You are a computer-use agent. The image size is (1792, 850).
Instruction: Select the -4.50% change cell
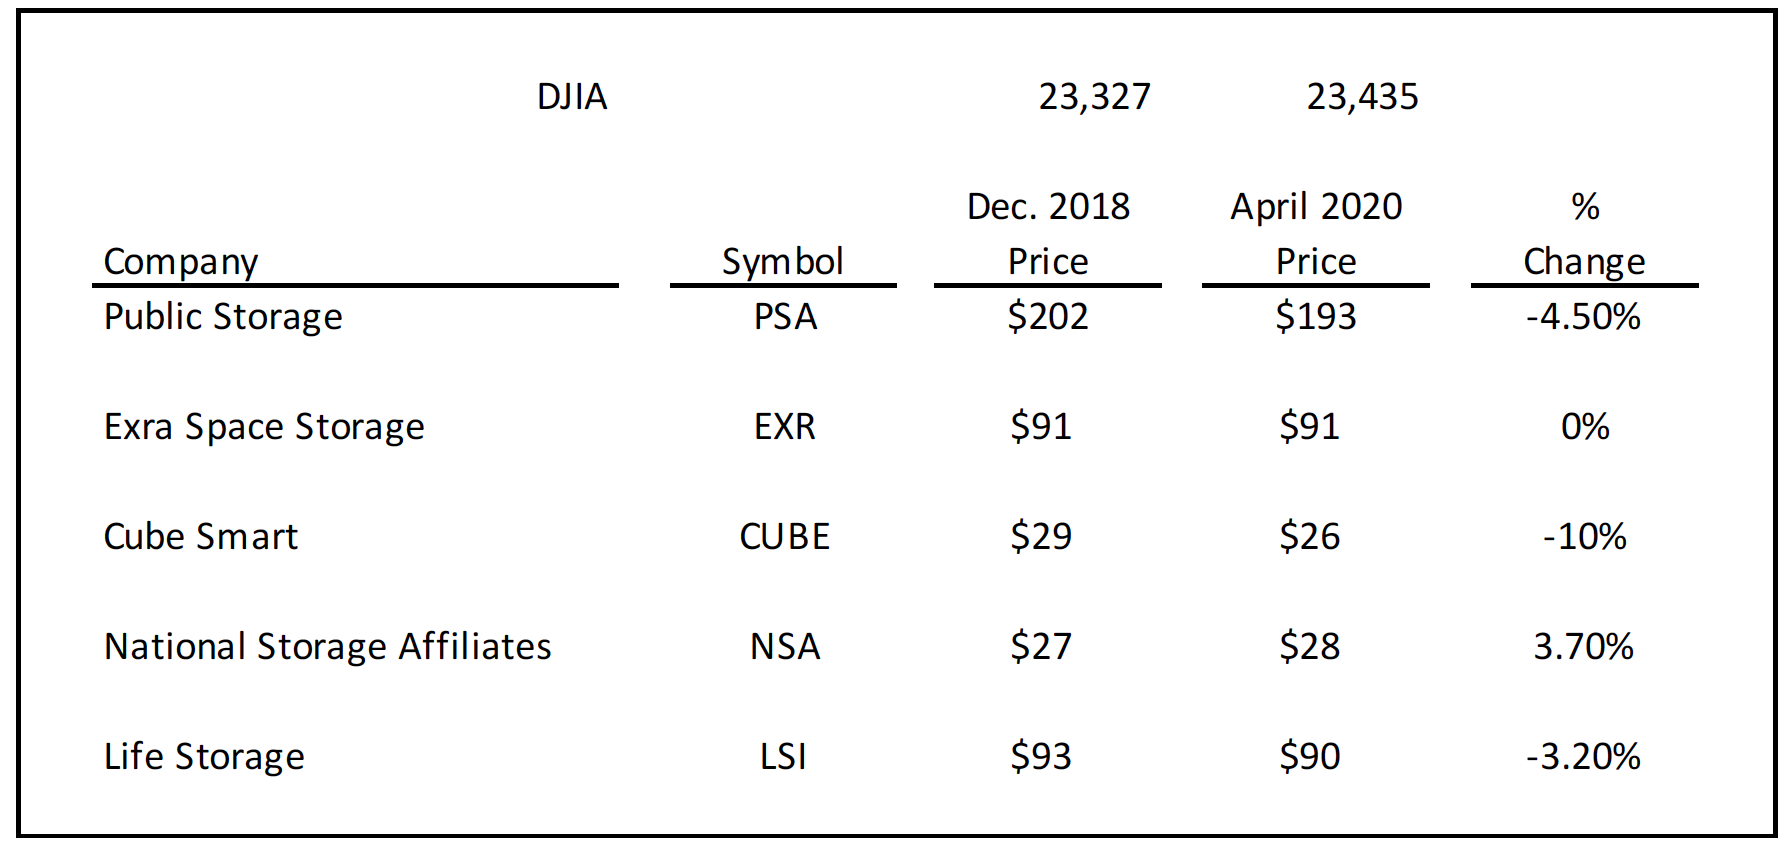pyautogui.click(x=1584, y=317)
